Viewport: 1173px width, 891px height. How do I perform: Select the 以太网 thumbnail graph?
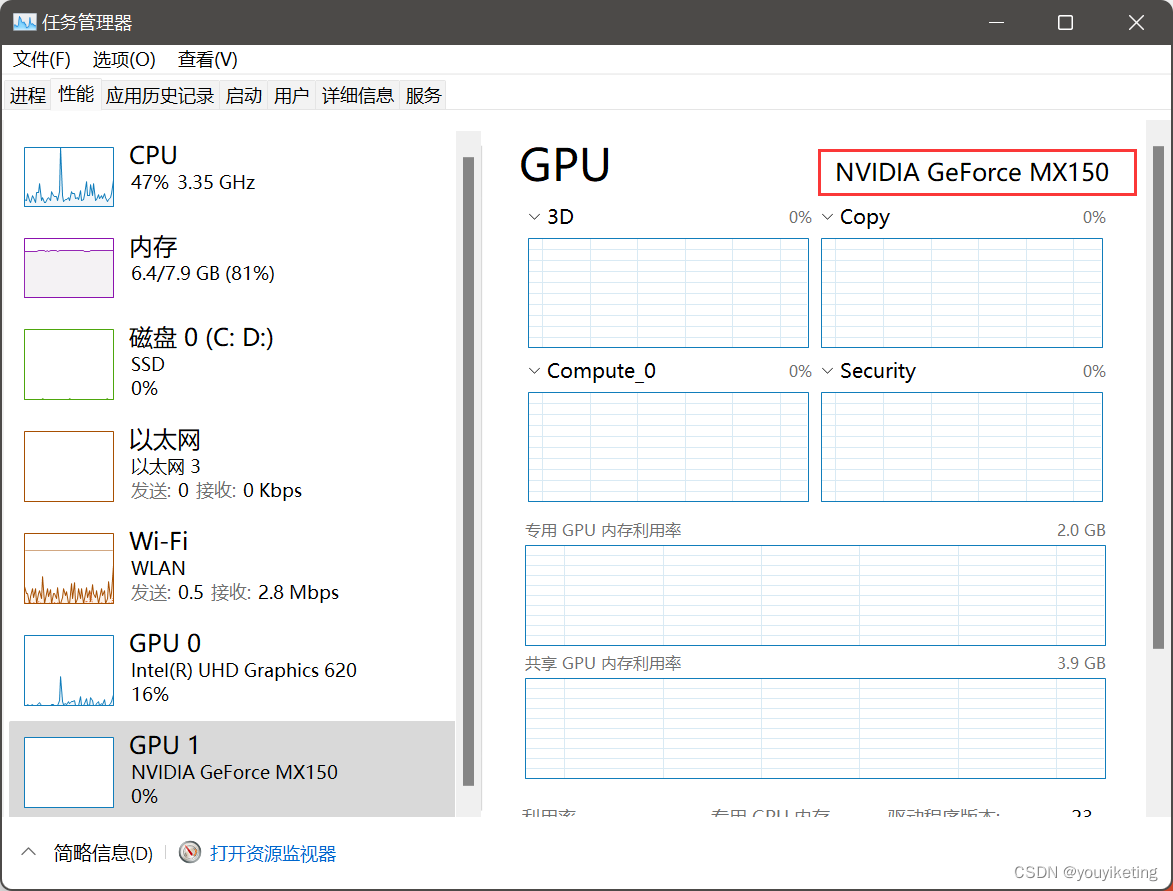coord(69,466)
